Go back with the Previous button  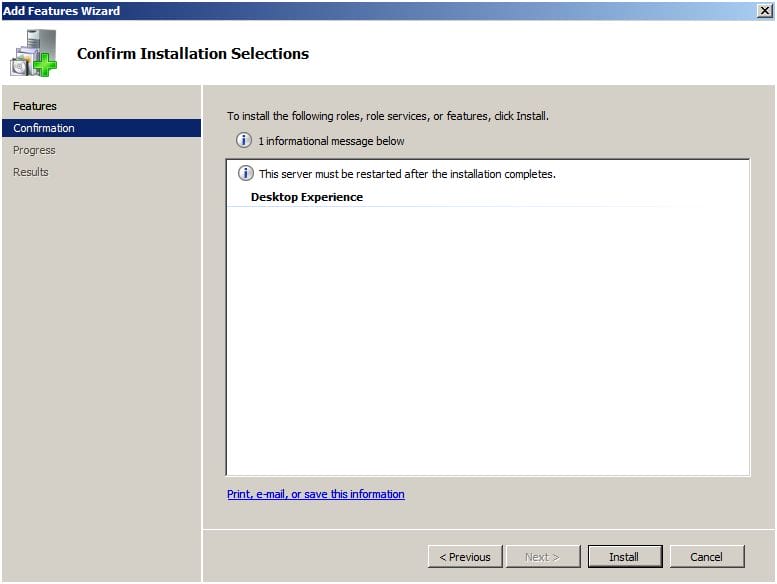click(x=465, y=557)
